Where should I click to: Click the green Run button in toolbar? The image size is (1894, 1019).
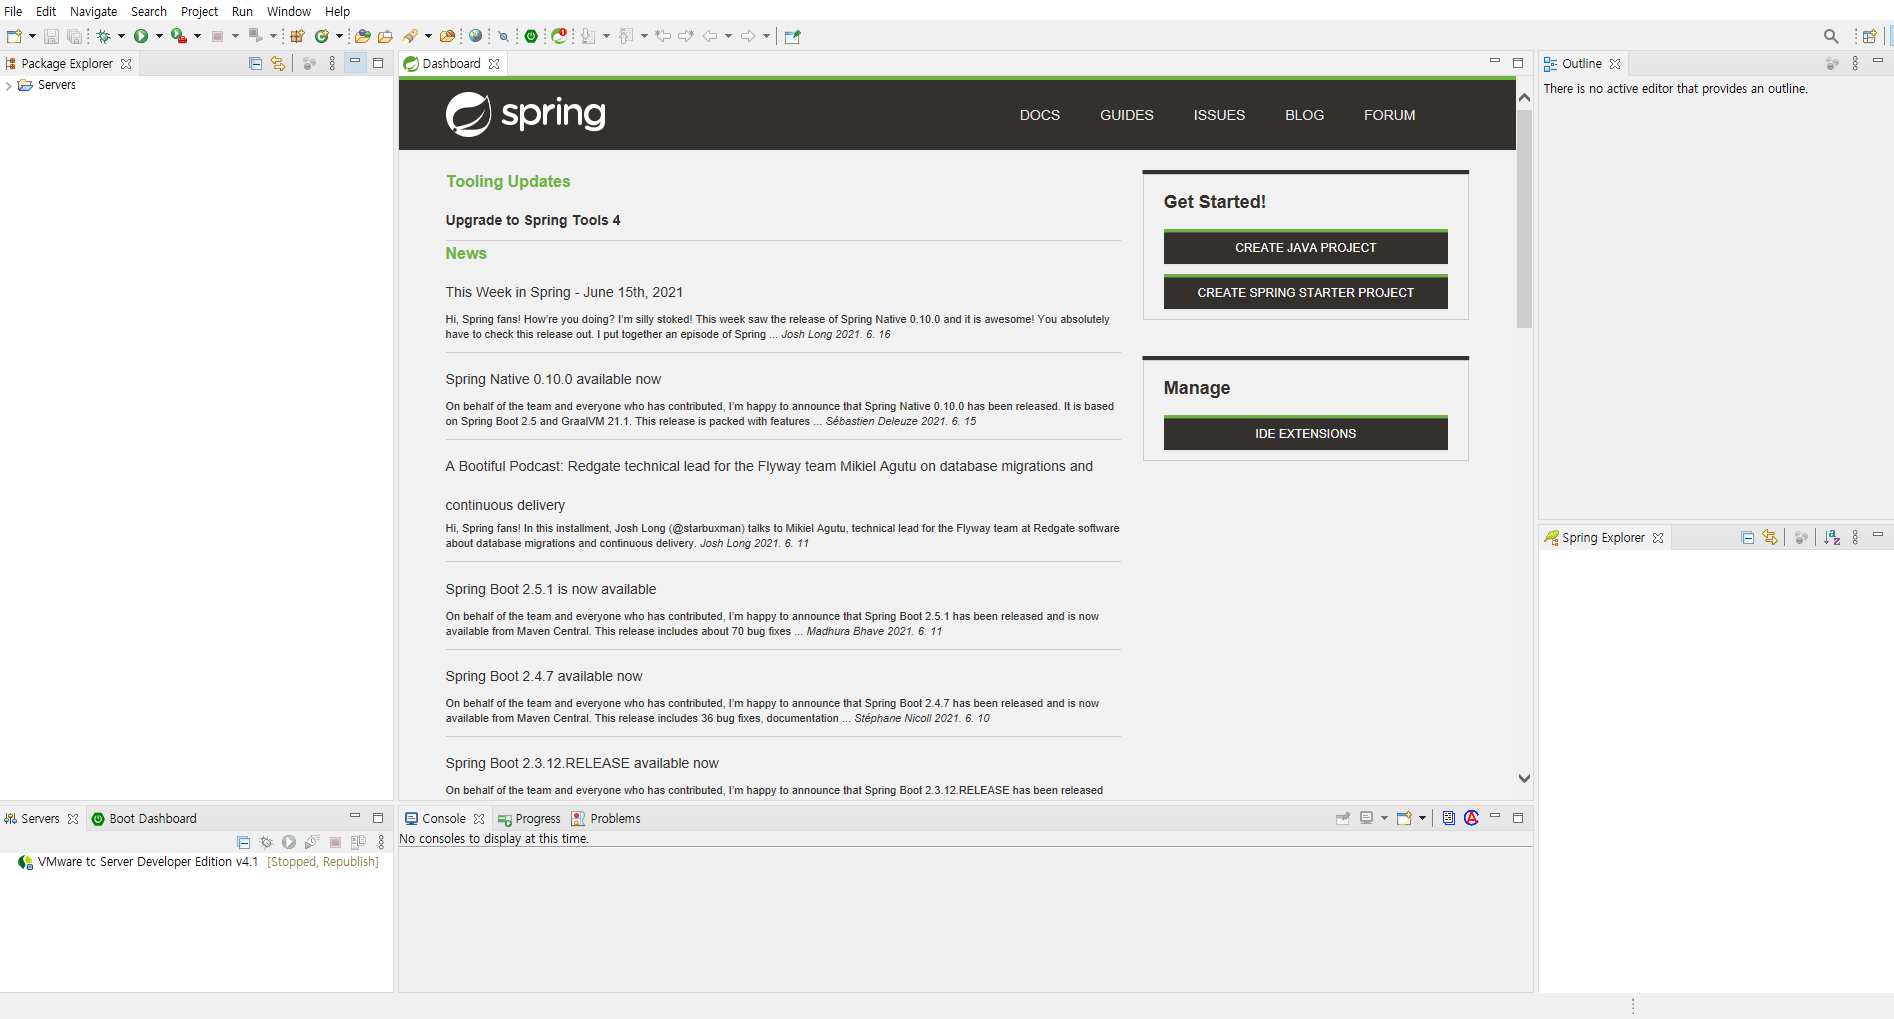tap(141, 36)
